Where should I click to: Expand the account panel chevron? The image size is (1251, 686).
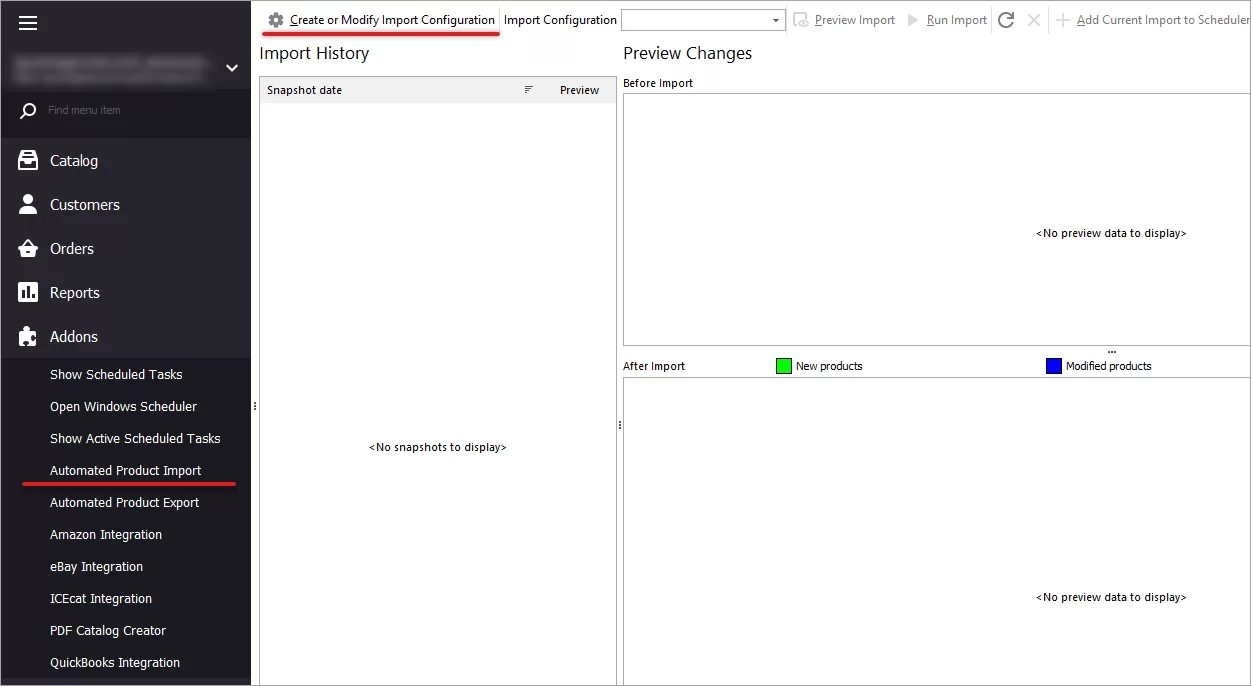(231, 68)
